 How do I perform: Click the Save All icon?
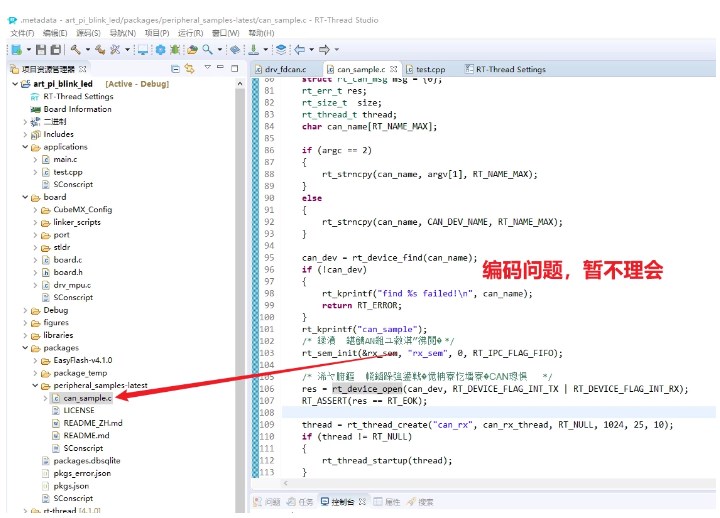coord(56,50)
